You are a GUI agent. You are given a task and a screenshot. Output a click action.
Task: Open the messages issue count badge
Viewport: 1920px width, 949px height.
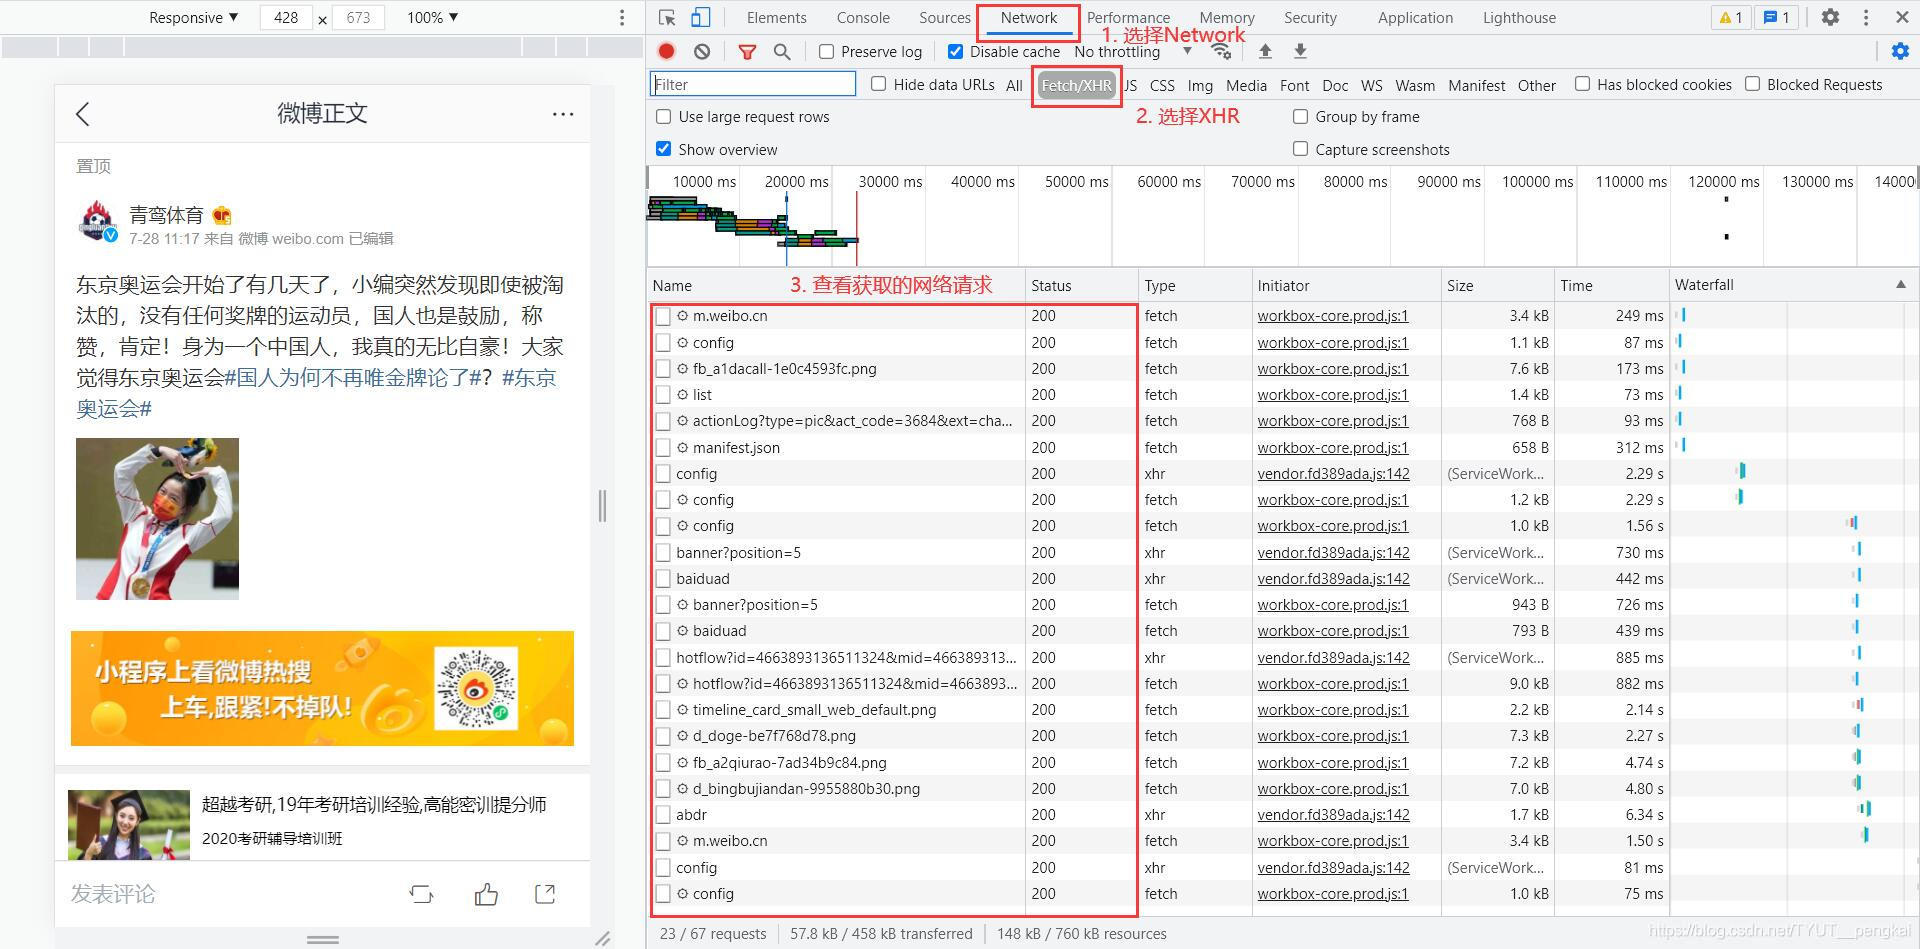pyautogui.click(x=1776, y=17)
